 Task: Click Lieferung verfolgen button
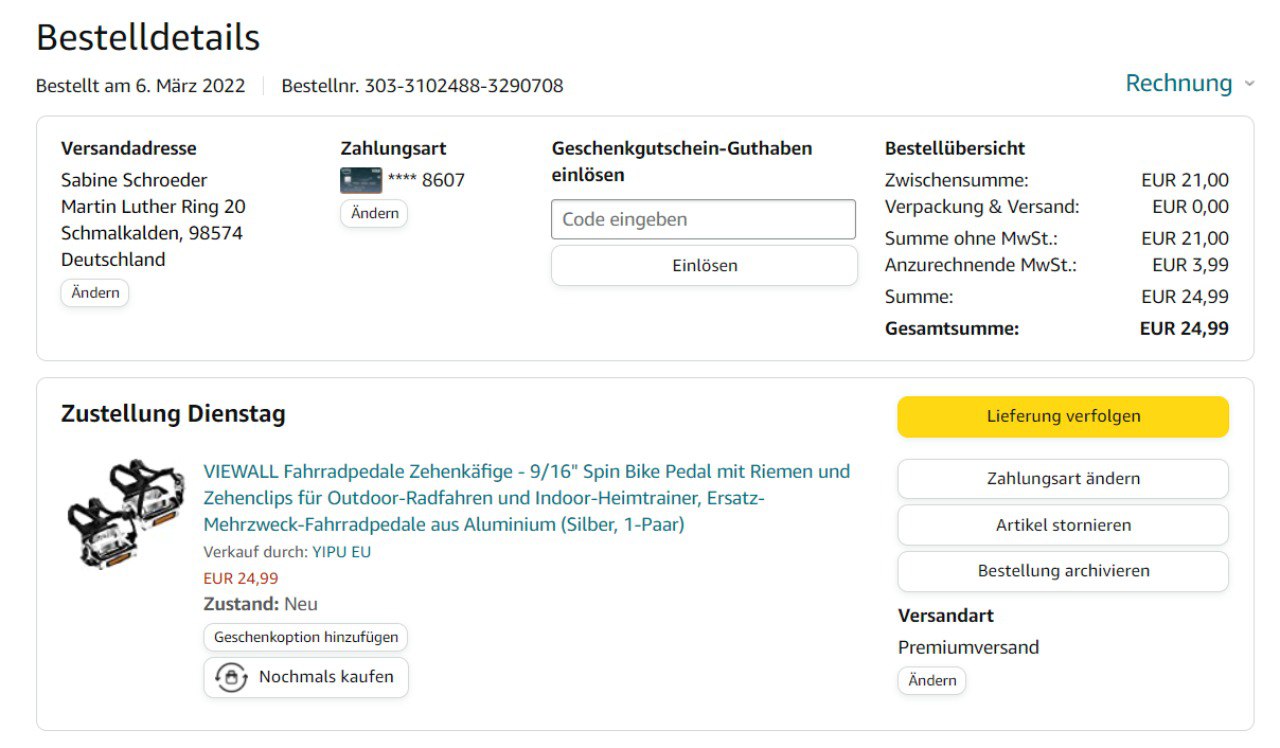click(1063, 416)
